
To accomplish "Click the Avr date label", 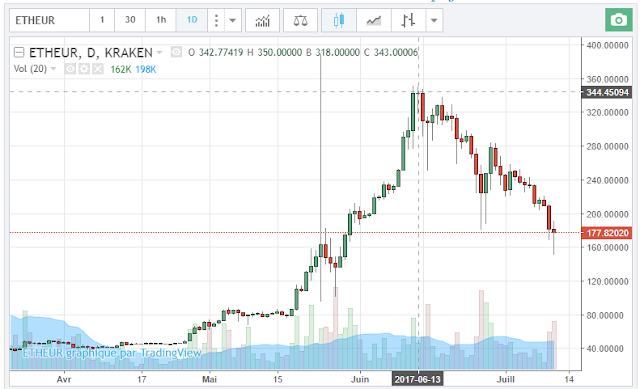I will (64, 379).
